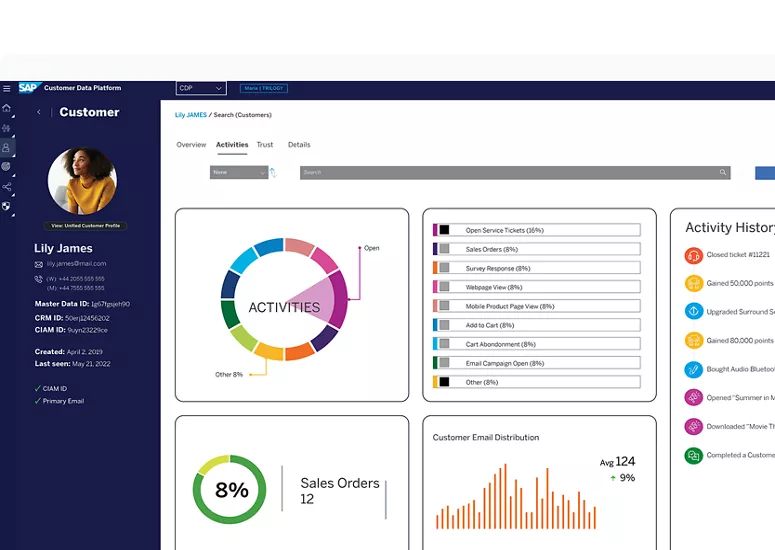Image resolution: width=775 pixels, height=550 pixels.
Task: Click the Closed ticket #11221 headset icon
Action: point(693,256)
